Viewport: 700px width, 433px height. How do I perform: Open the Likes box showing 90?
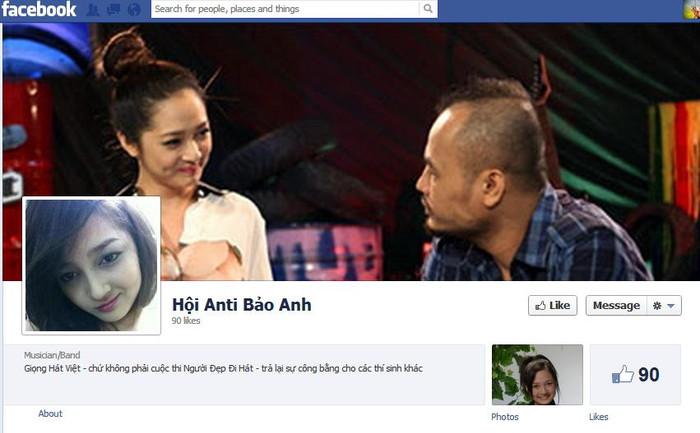(x=635, y=375)
